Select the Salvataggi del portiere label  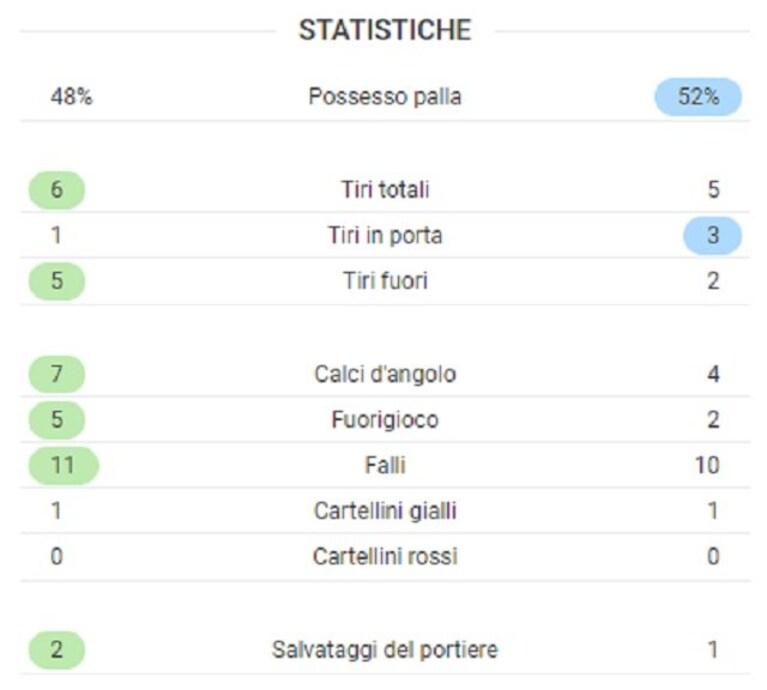[x=385, y=650]
